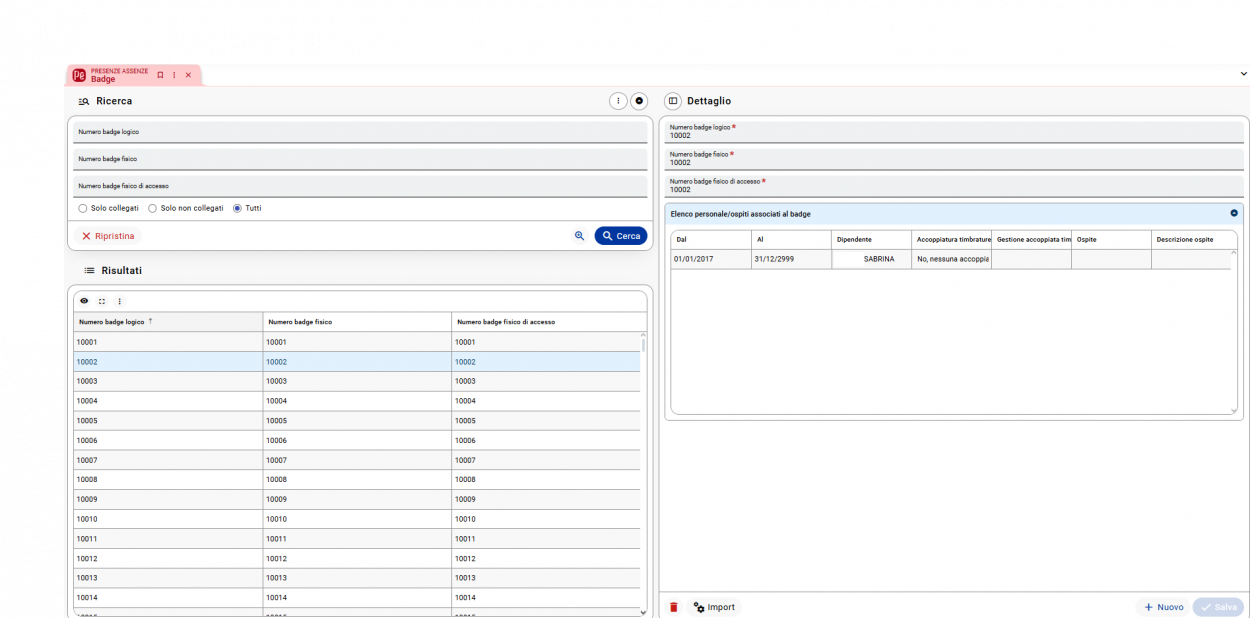
Task: Click the 31/12/2999 date cell
Action: [791, 259]
